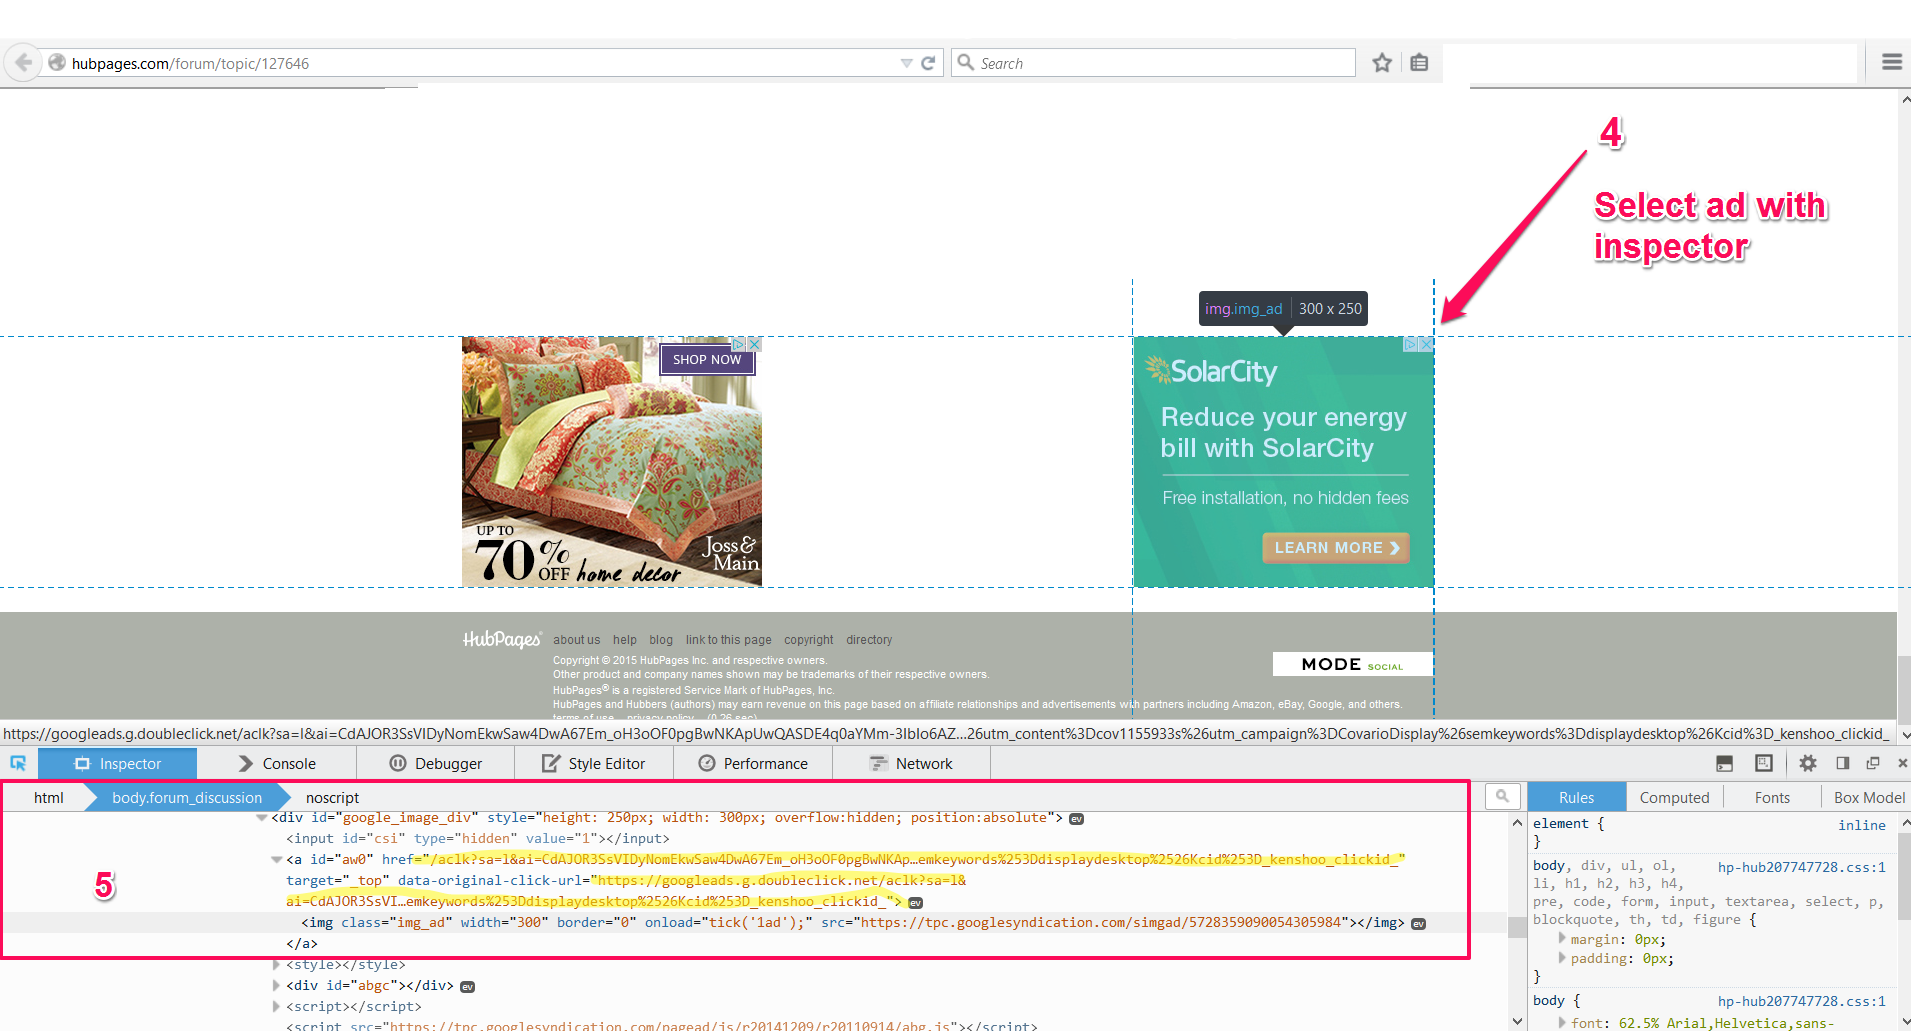Click the MODE social badge
The image size is (1911, 1031).
point(1352,664)
